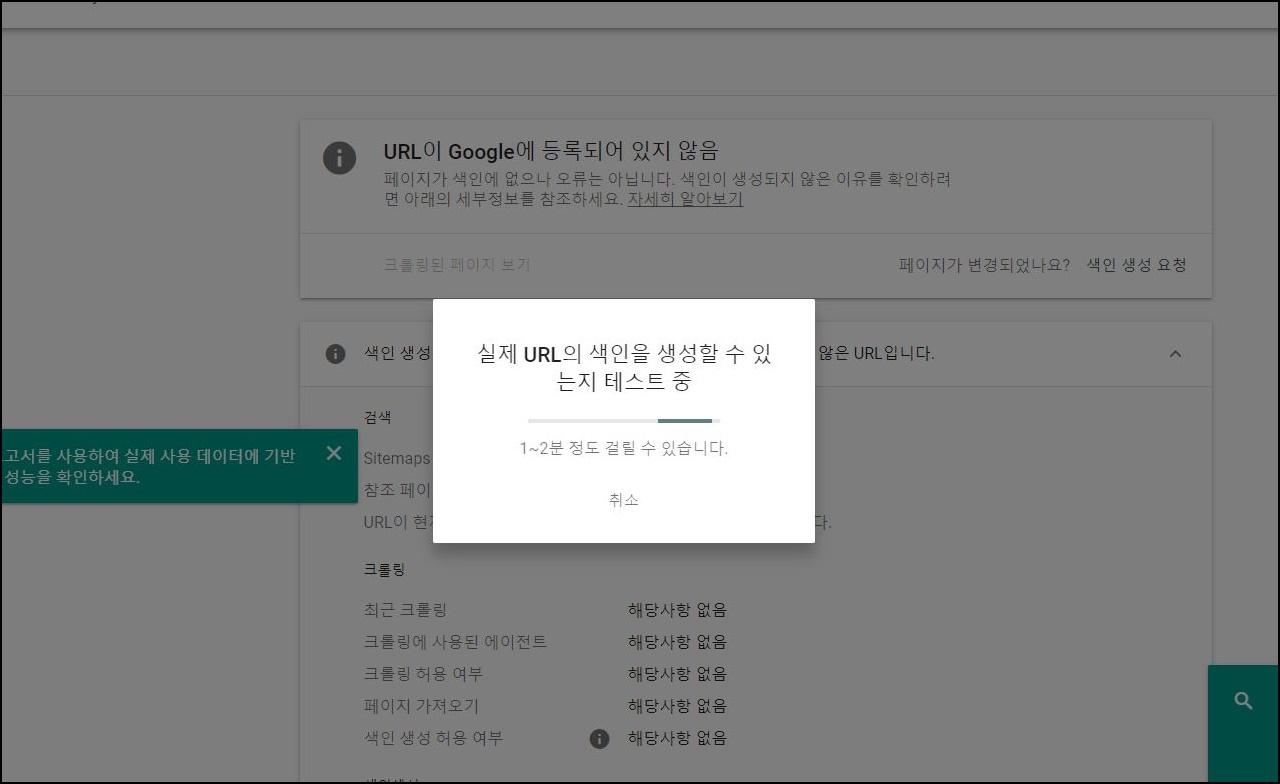
Task: Click the '페이지가 변경되었나요?' text
Action: [x=984, y=265]
